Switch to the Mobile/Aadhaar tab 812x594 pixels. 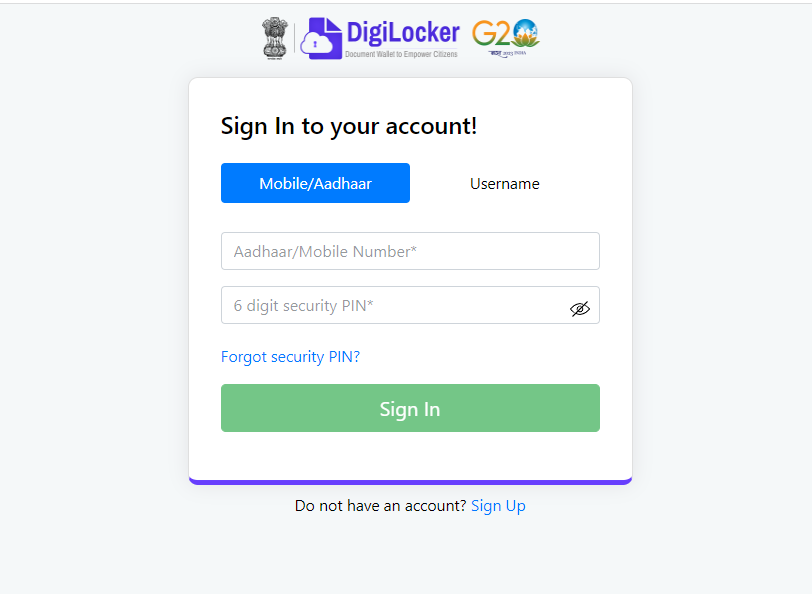(315, 183)
